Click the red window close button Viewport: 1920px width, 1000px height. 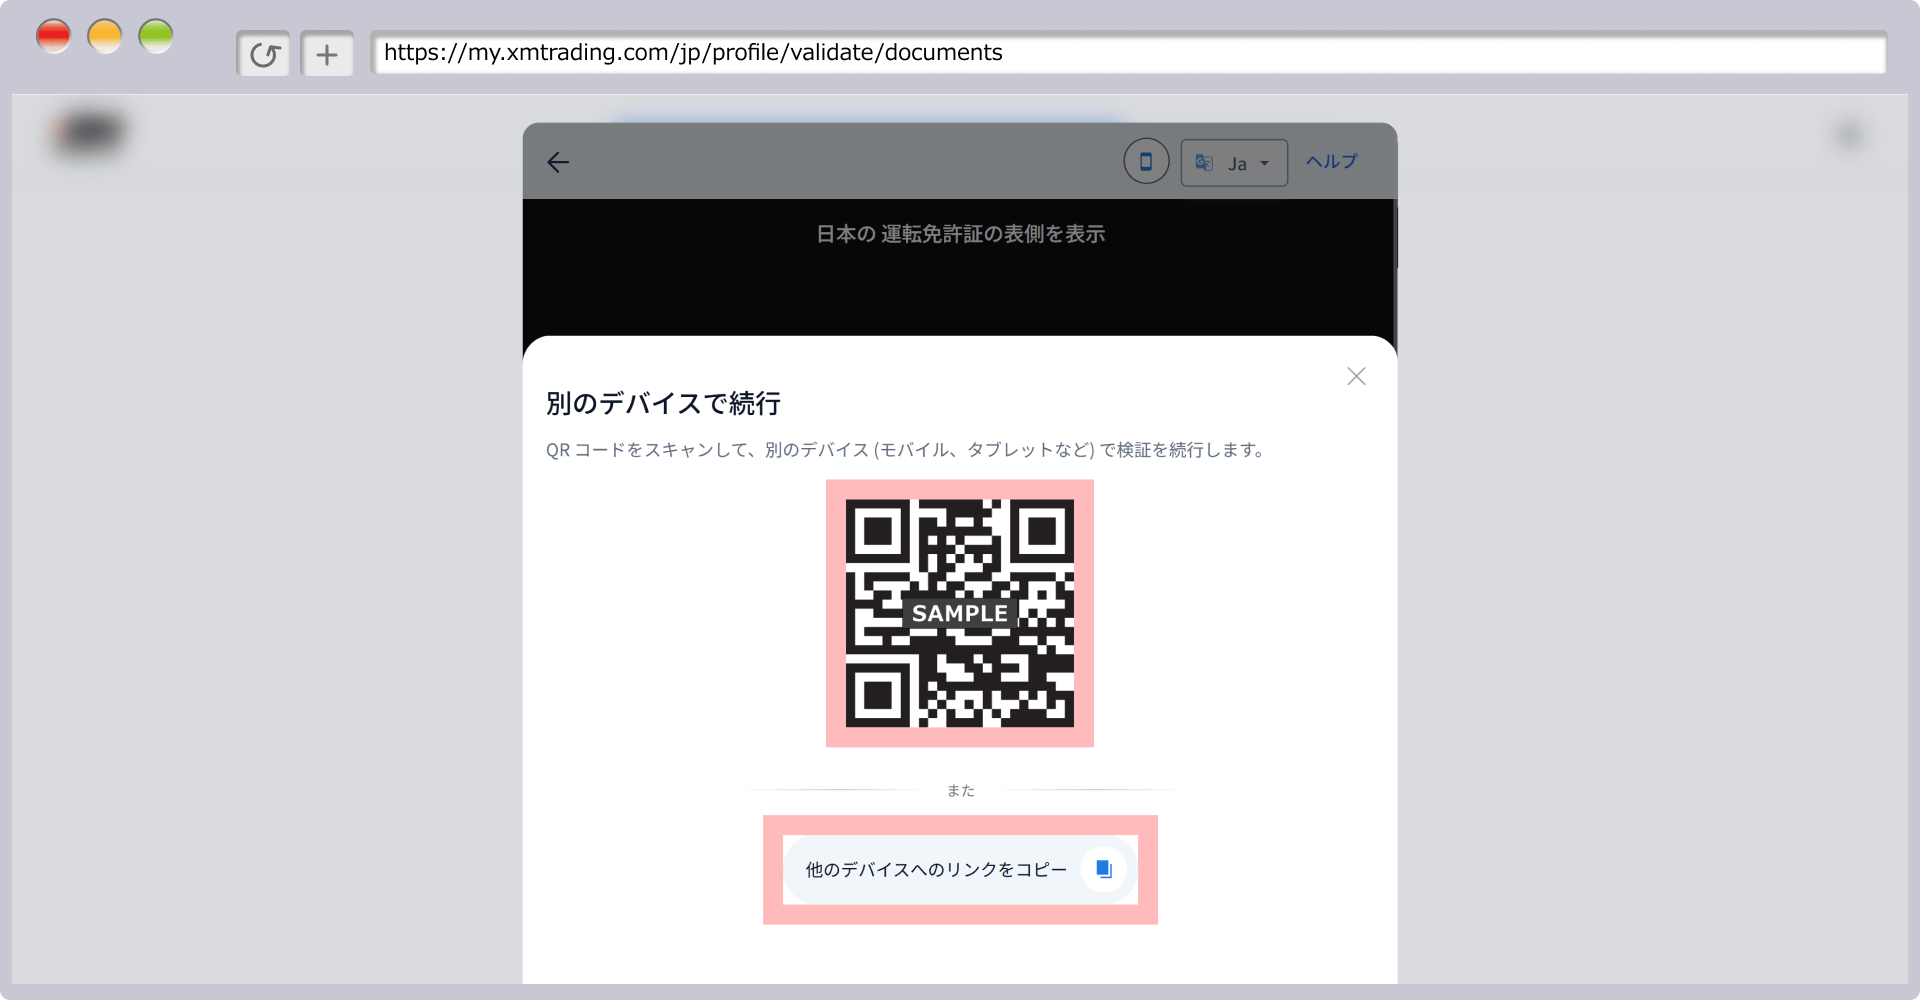click(x=54, y=36)
